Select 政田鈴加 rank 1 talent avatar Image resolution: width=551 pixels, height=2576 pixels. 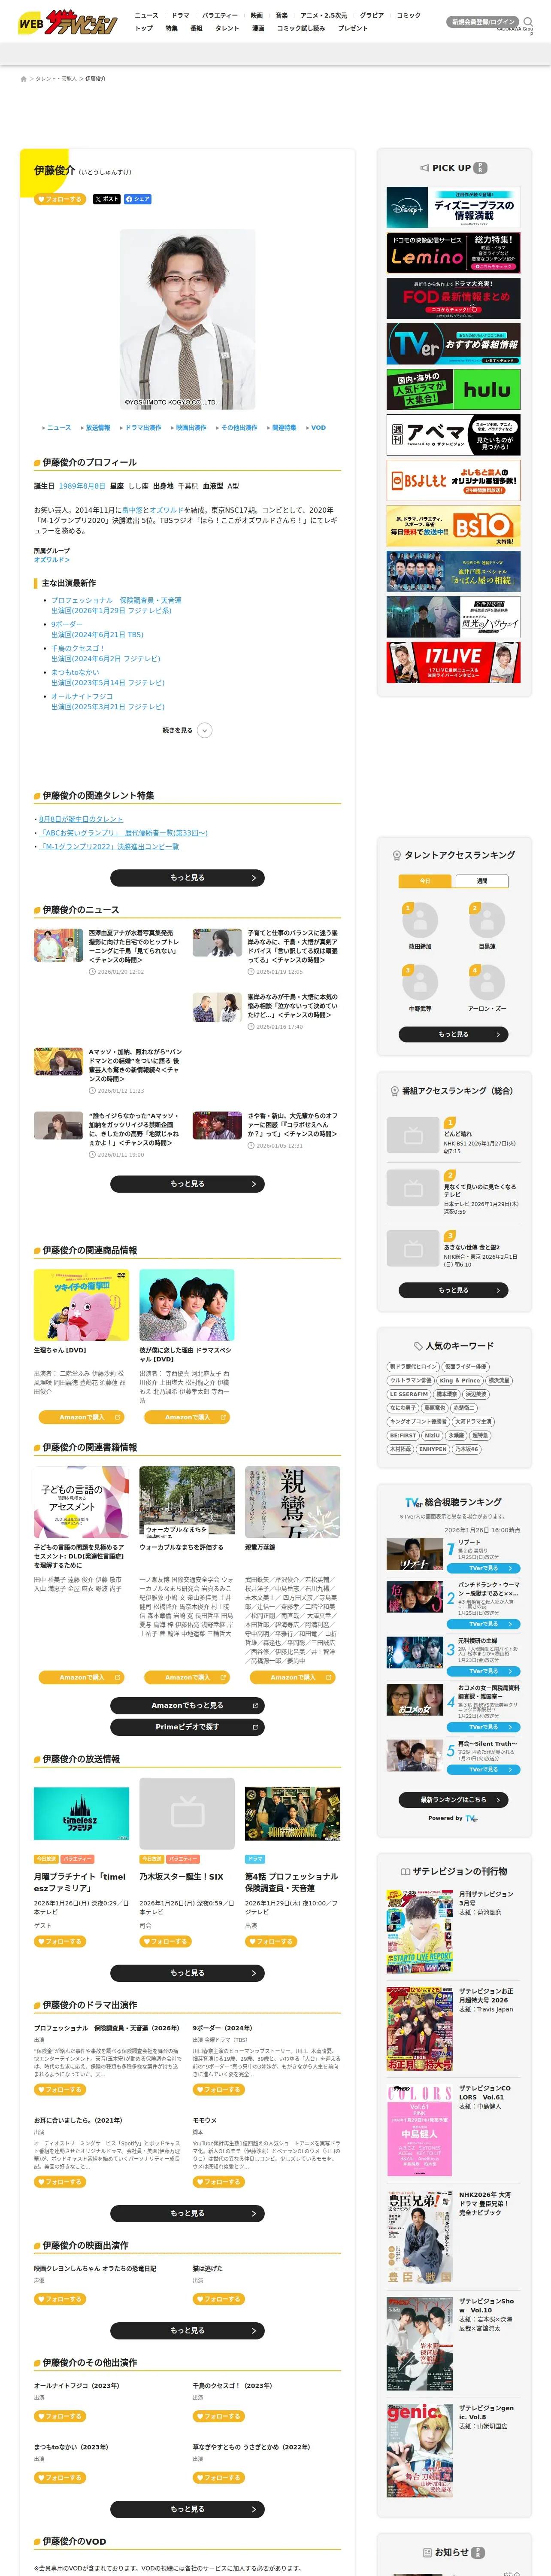pos(420,919)
